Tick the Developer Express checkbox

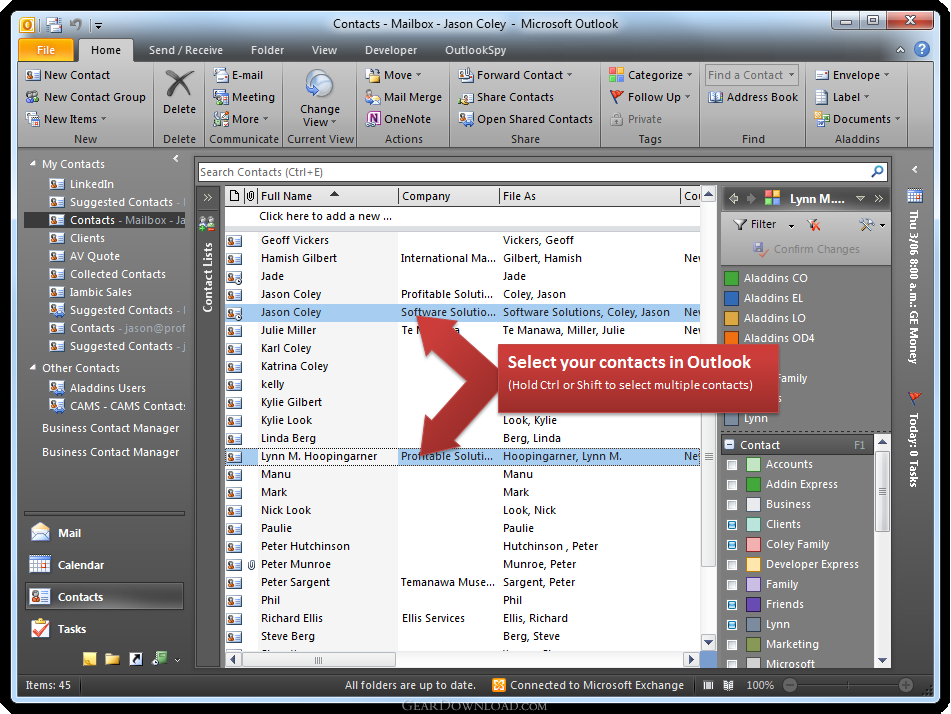(x=732, y=565)
